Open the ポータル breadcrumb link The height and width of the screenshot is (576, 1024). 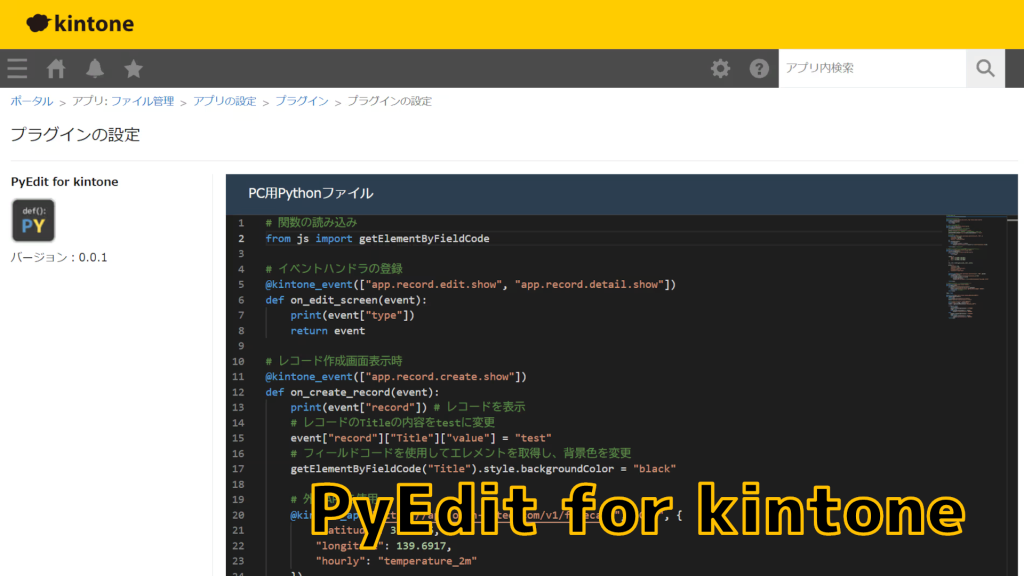pyautogui.click(x=31, y=101)
